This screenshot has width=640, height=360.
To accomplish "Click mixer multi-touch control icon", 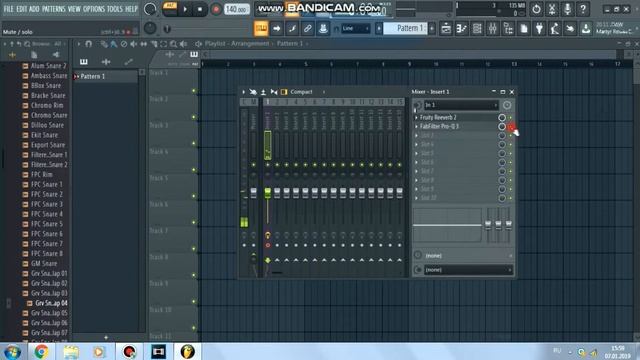I will [253, 92].
